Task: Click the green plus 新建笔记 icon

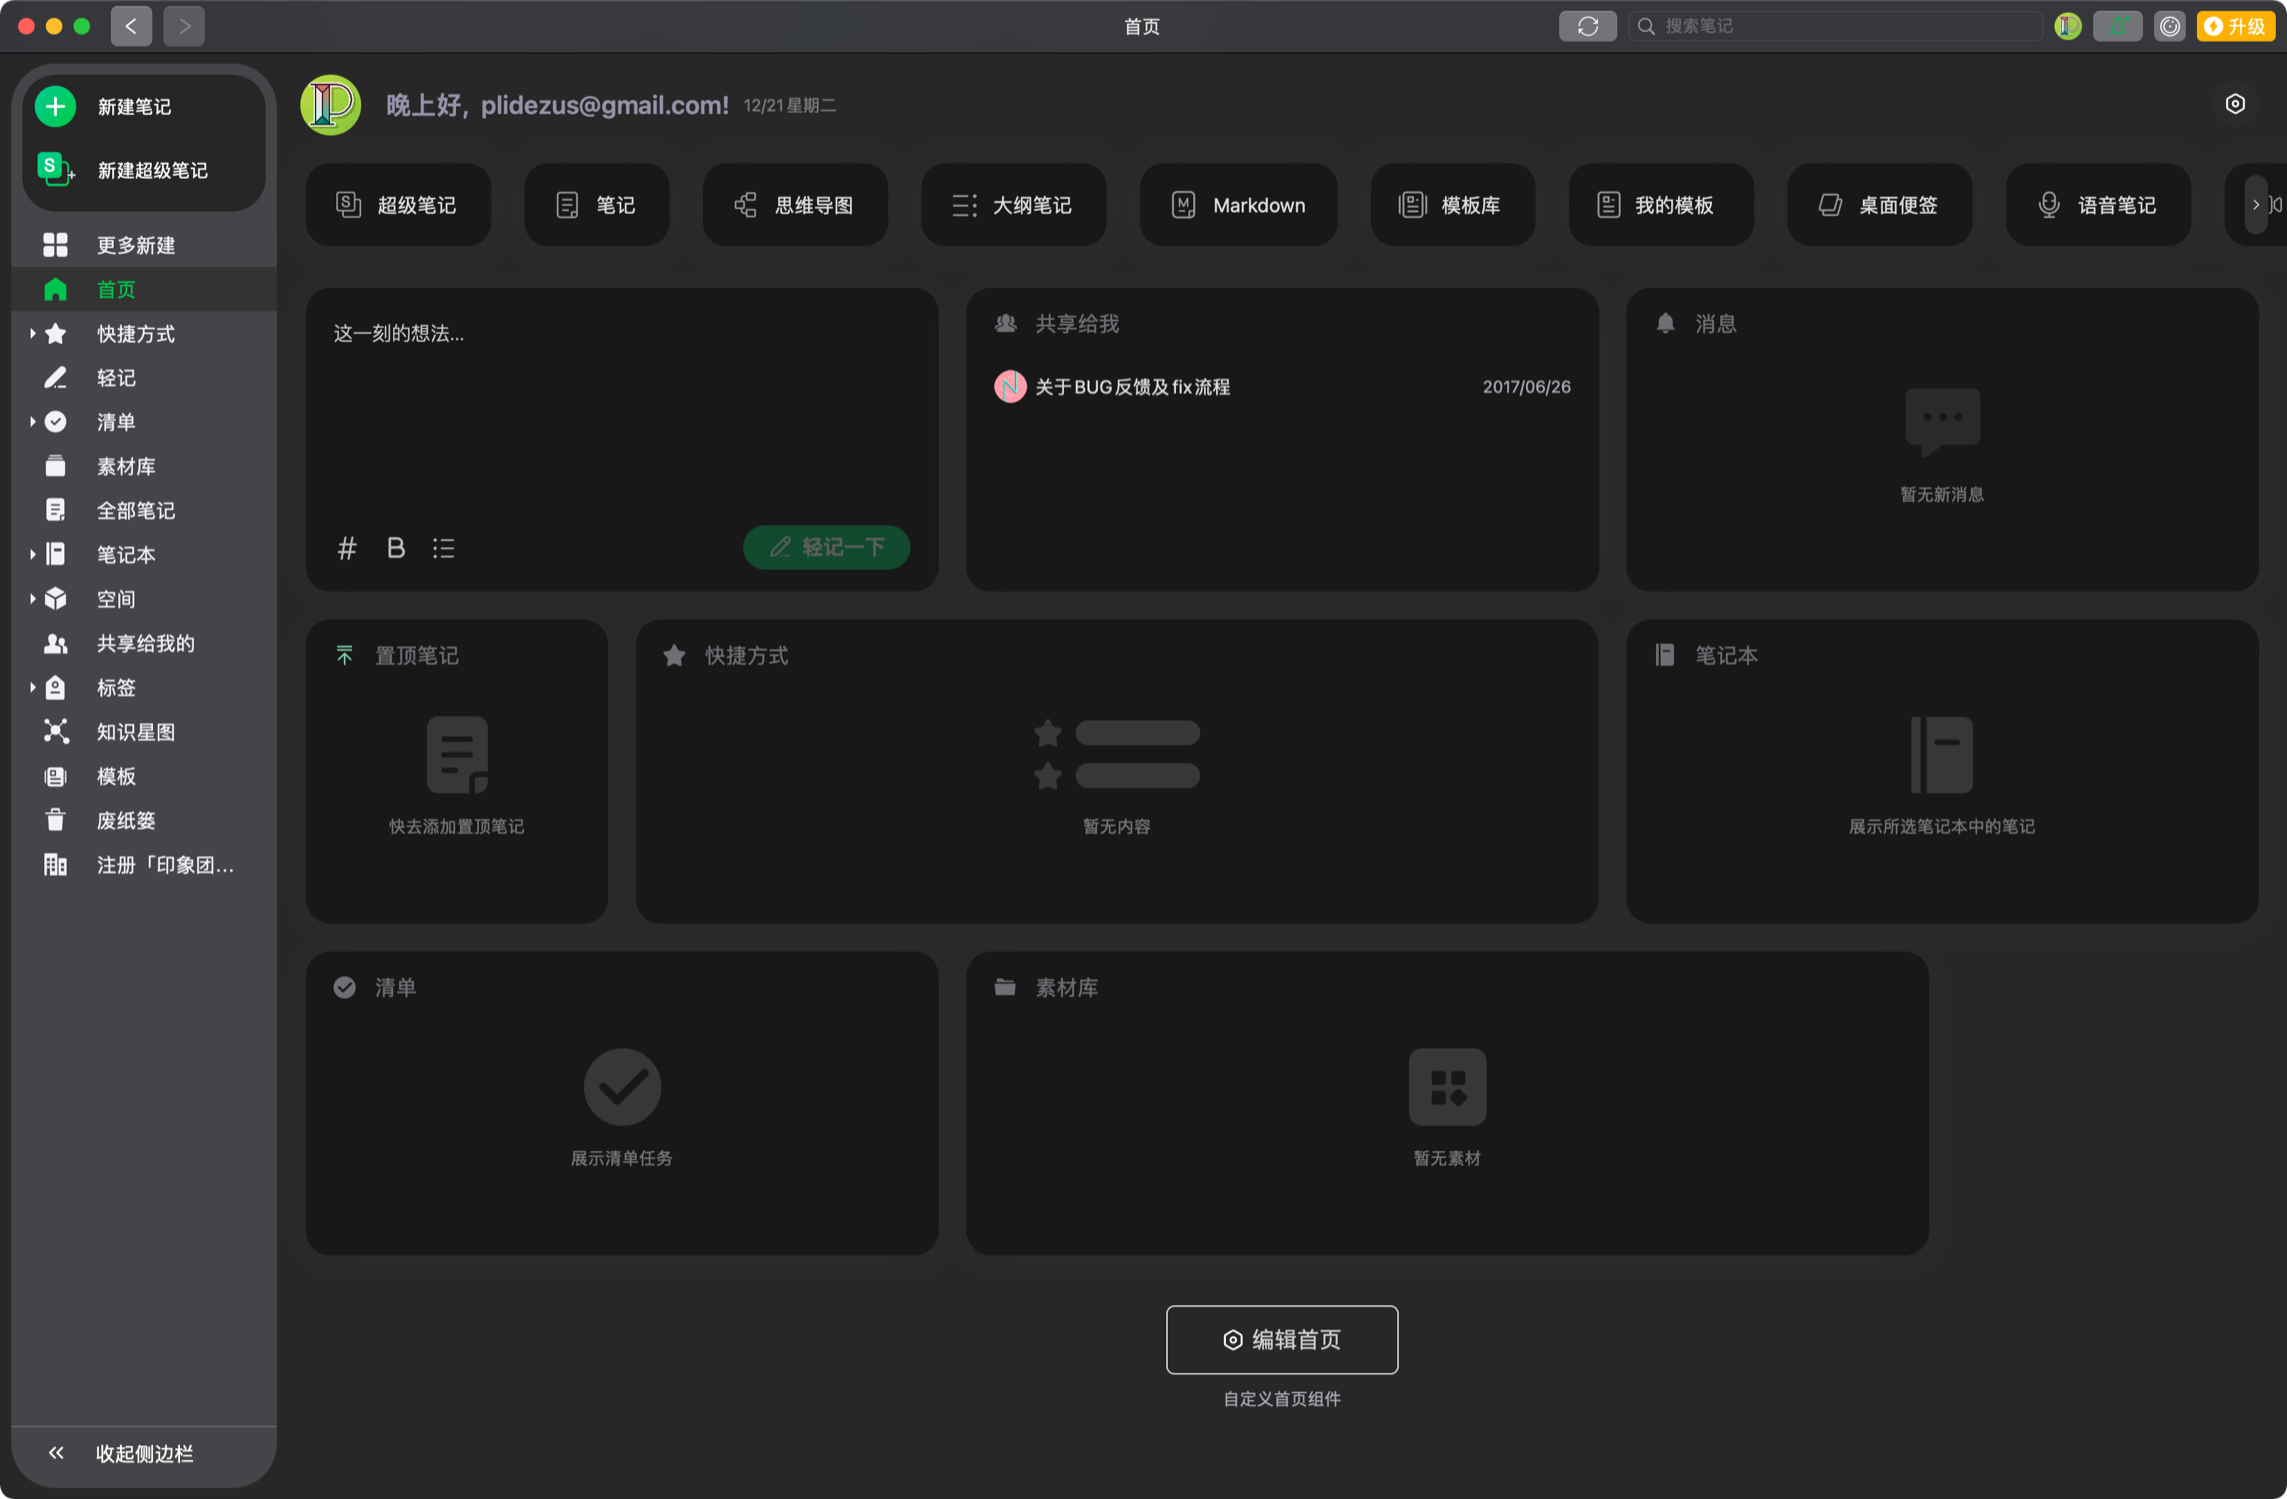Action: pos(56,106)
